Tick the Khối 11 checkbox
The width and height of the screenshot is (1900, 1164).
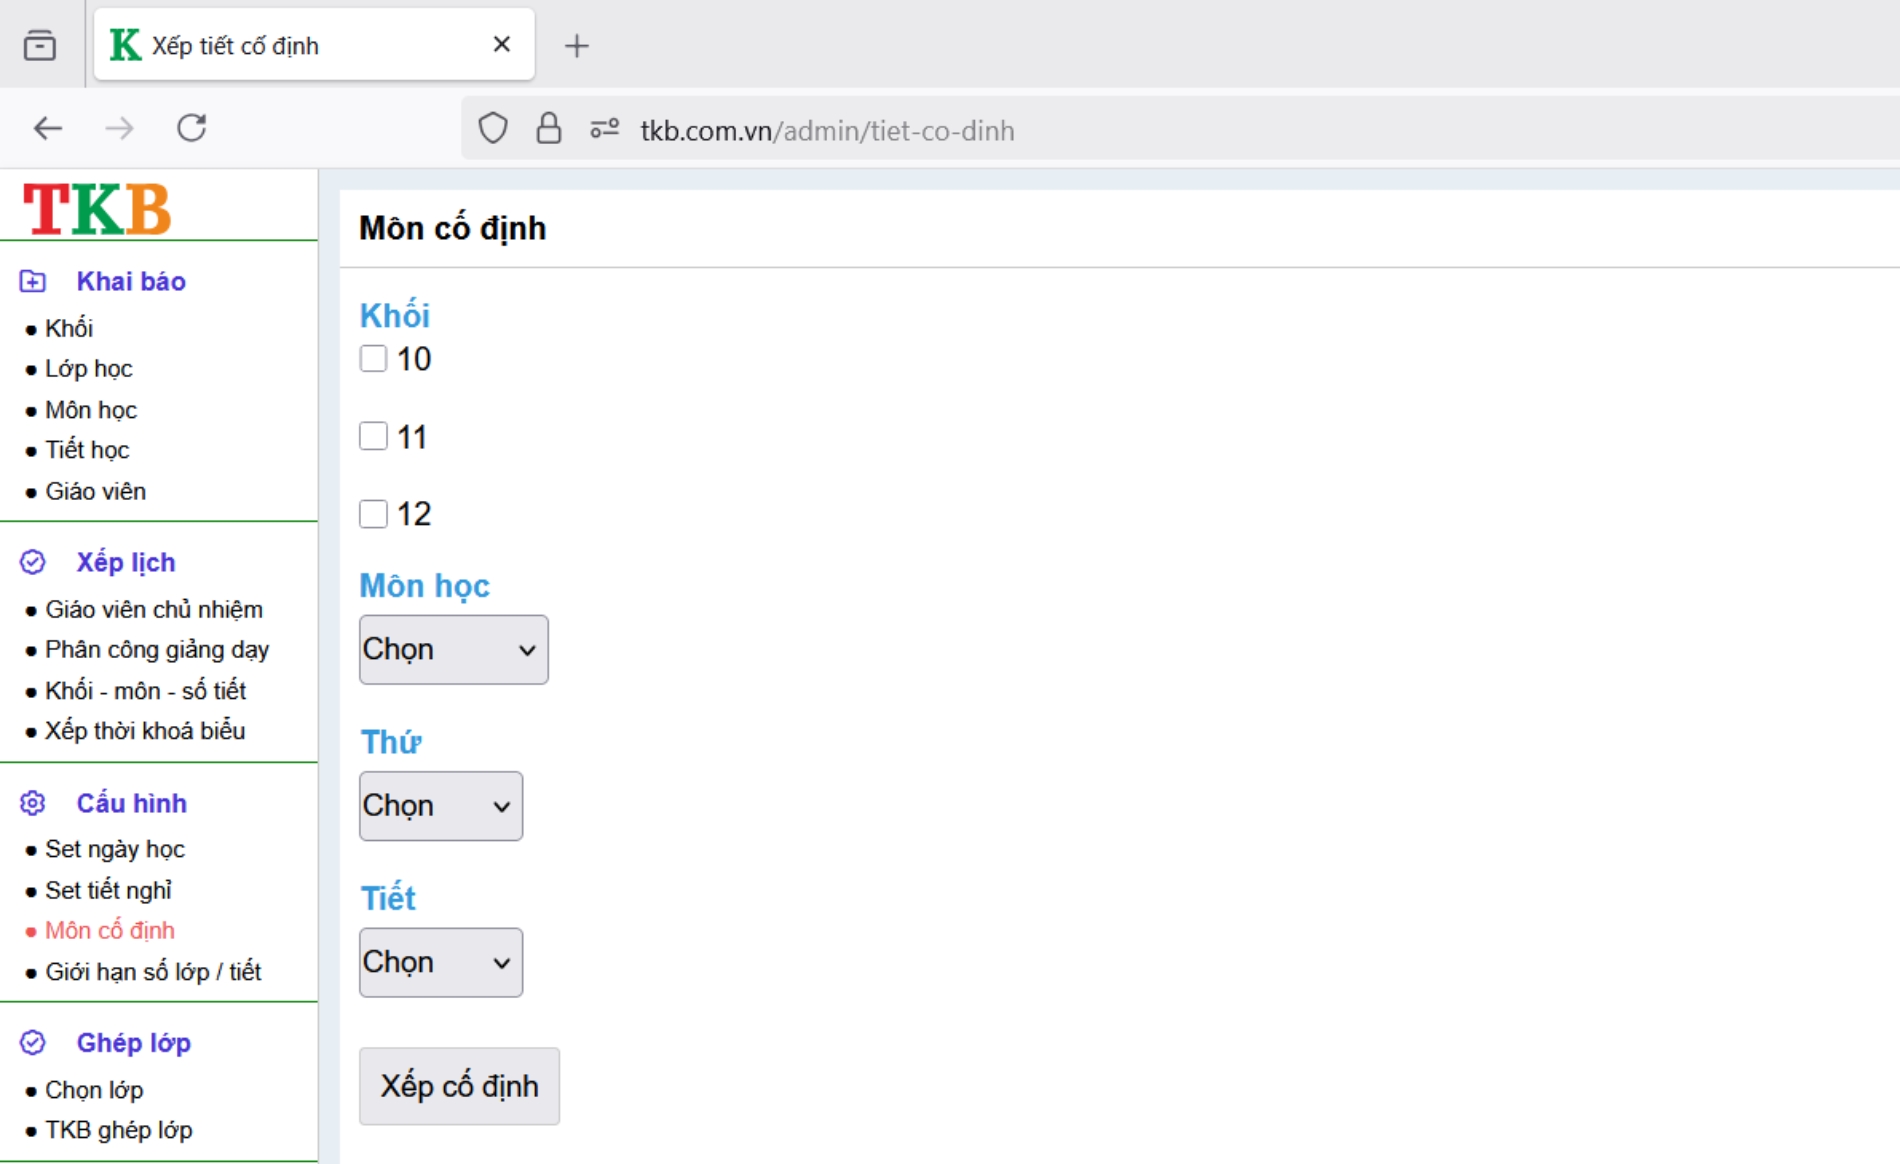373,436
